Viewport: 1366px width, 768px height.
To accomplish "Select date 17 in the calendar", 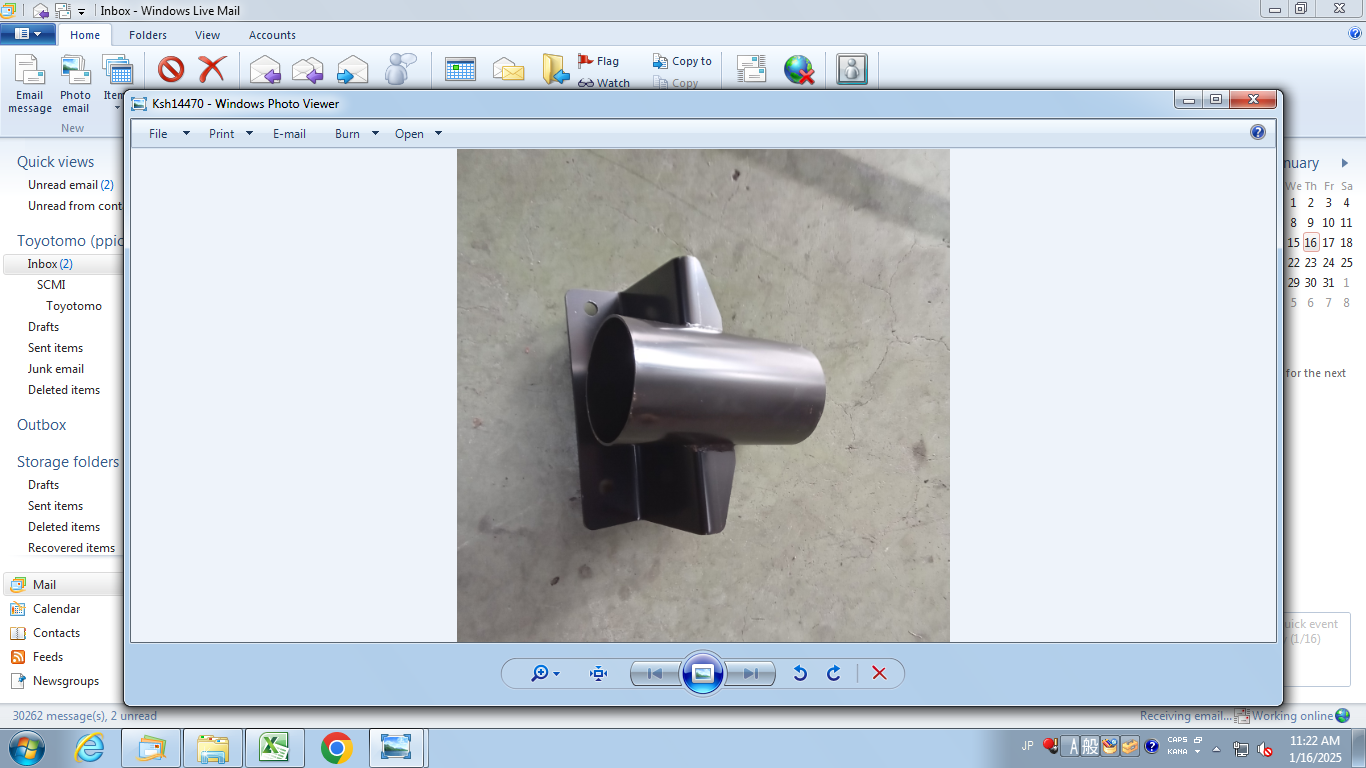I will tap(1328, 242).
